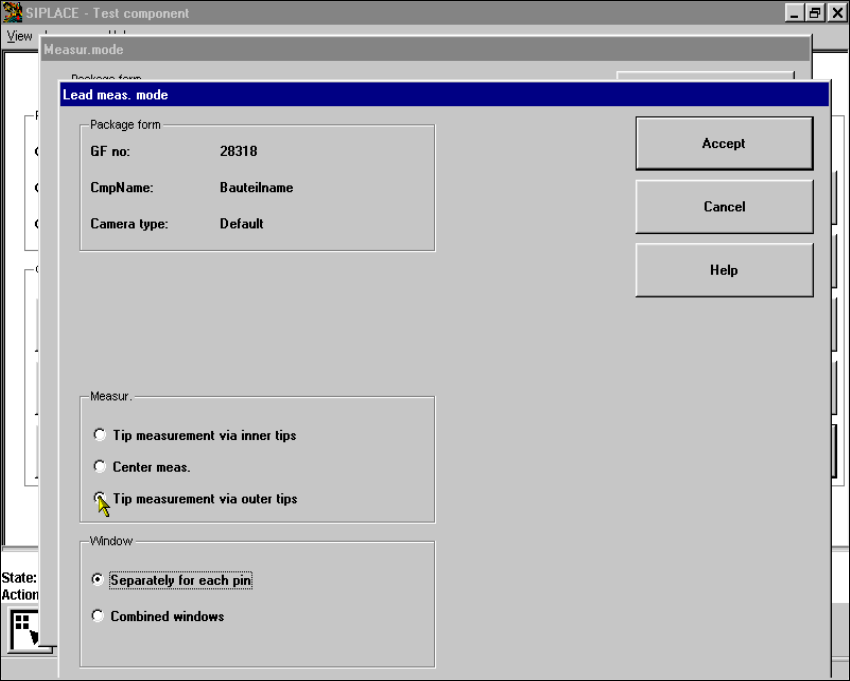Click GF no value 28318
Image resolution: width=850 pixels, height=681 pixels.
pos(239,151)
